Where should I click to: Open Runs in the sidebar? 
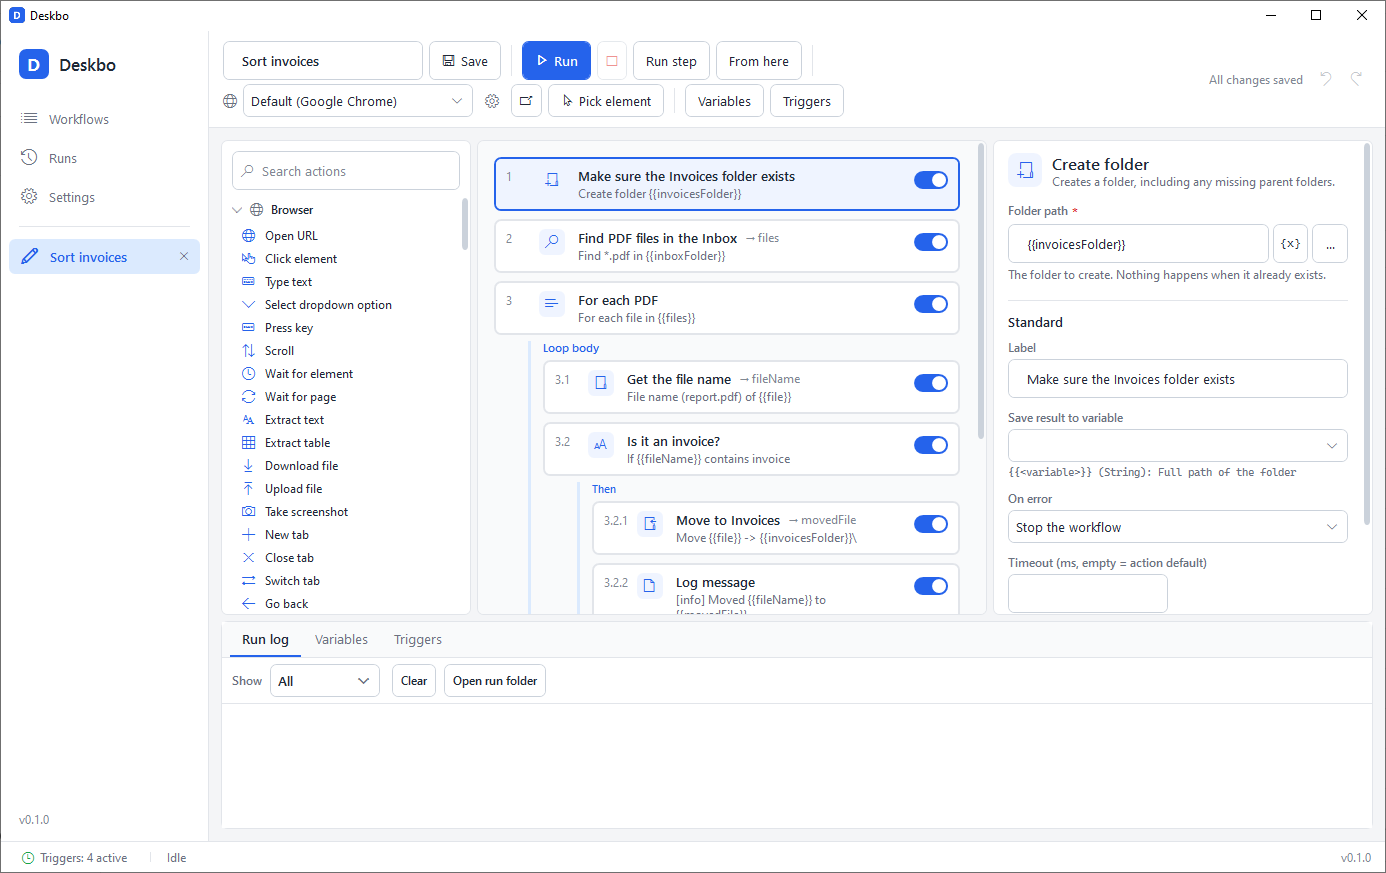(x=104, y=158)
